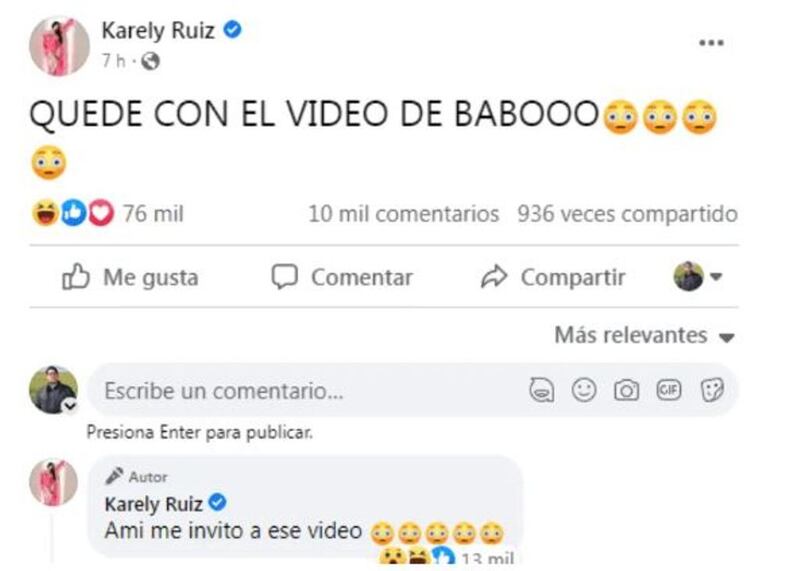The width and height of the screenshot is (800, 571).
Task: Expand the commenter avatar chevron by comment box
Action: 70,406
